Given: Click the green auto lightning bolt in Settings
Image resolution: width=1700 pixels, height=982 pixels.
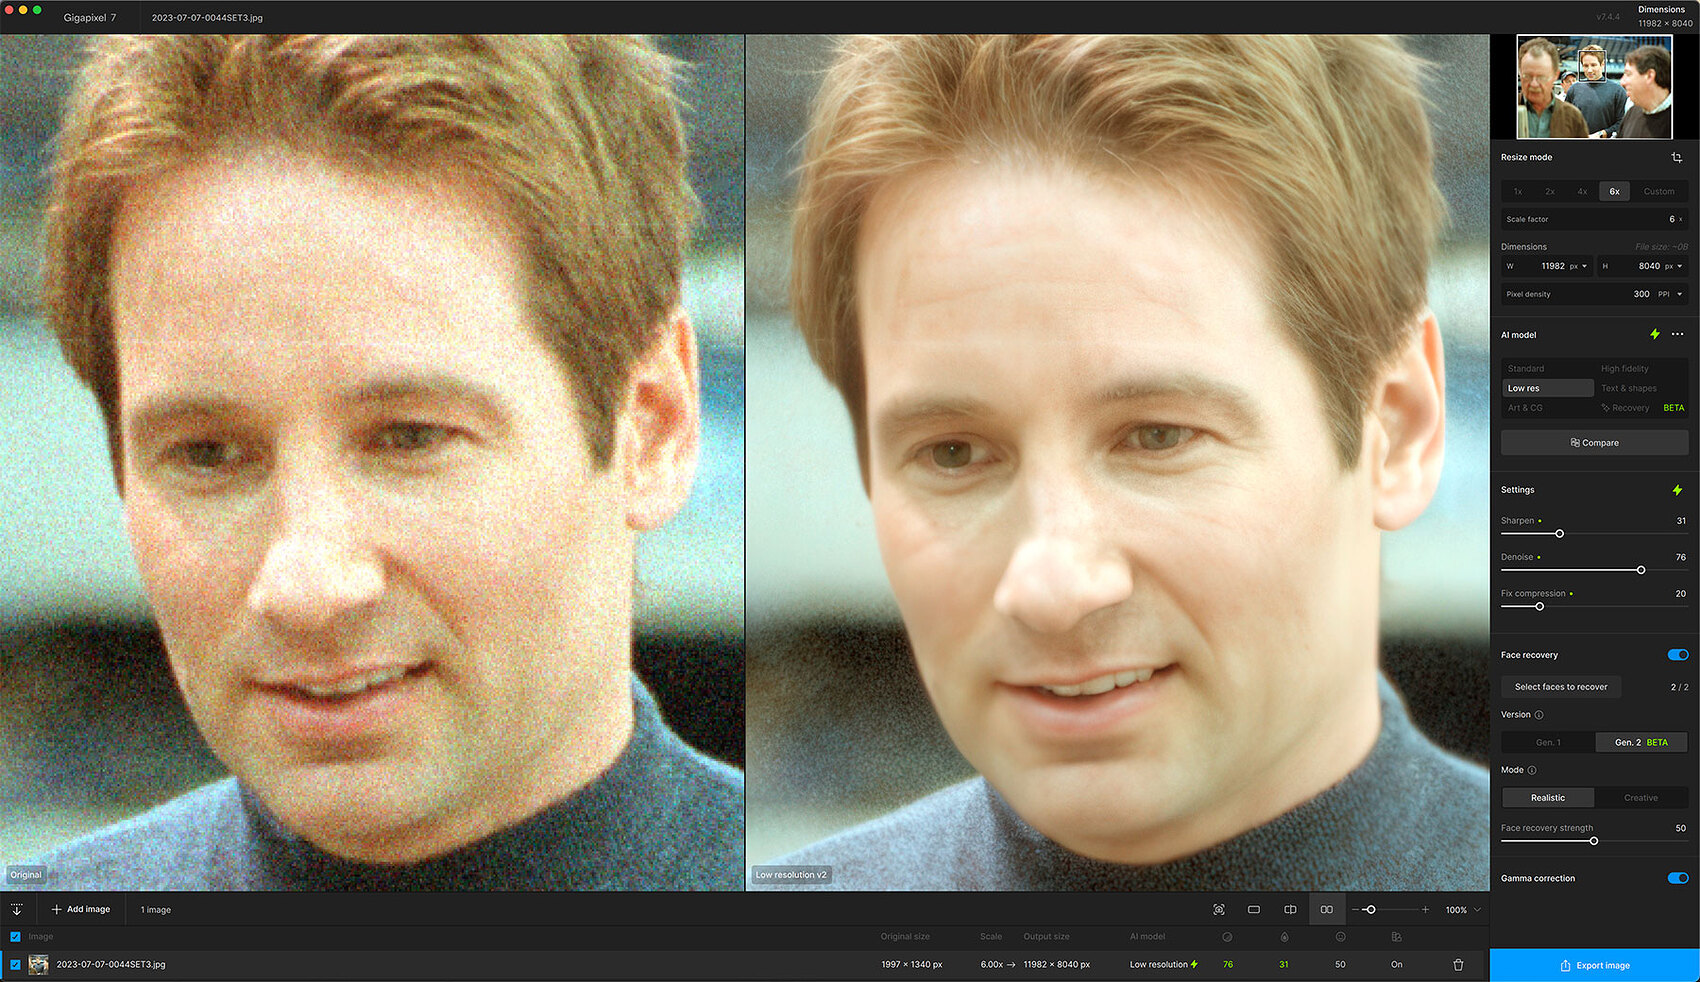Looking at the screenshot, I should [x=1677, y=490].
